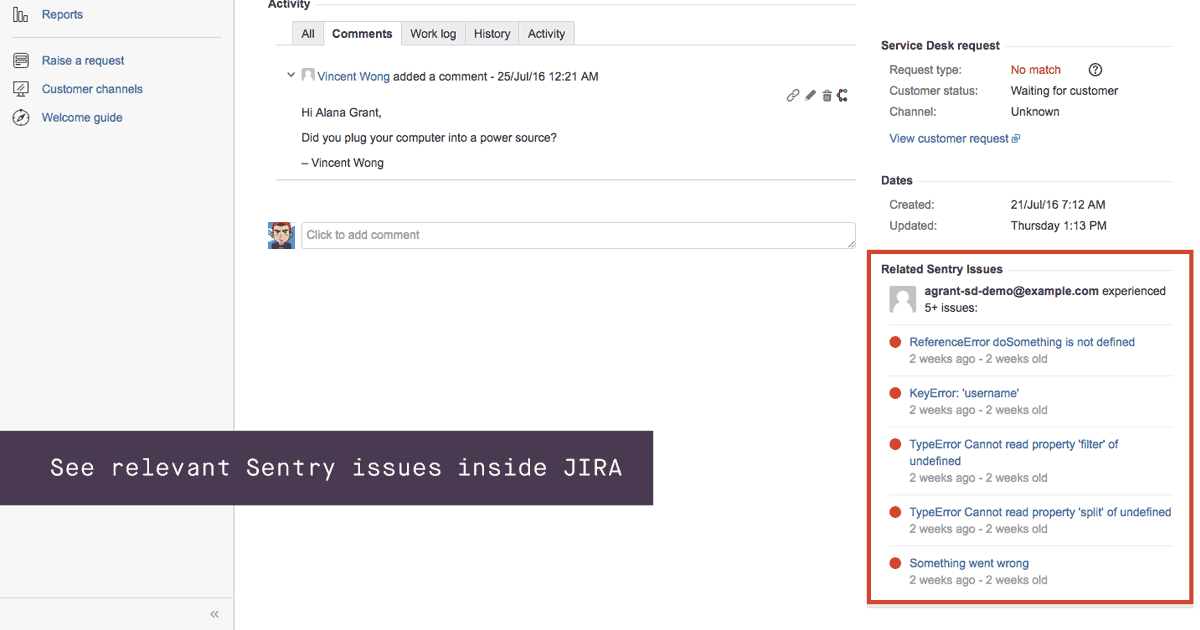Delete the comment using trash icon

point(826,95)
